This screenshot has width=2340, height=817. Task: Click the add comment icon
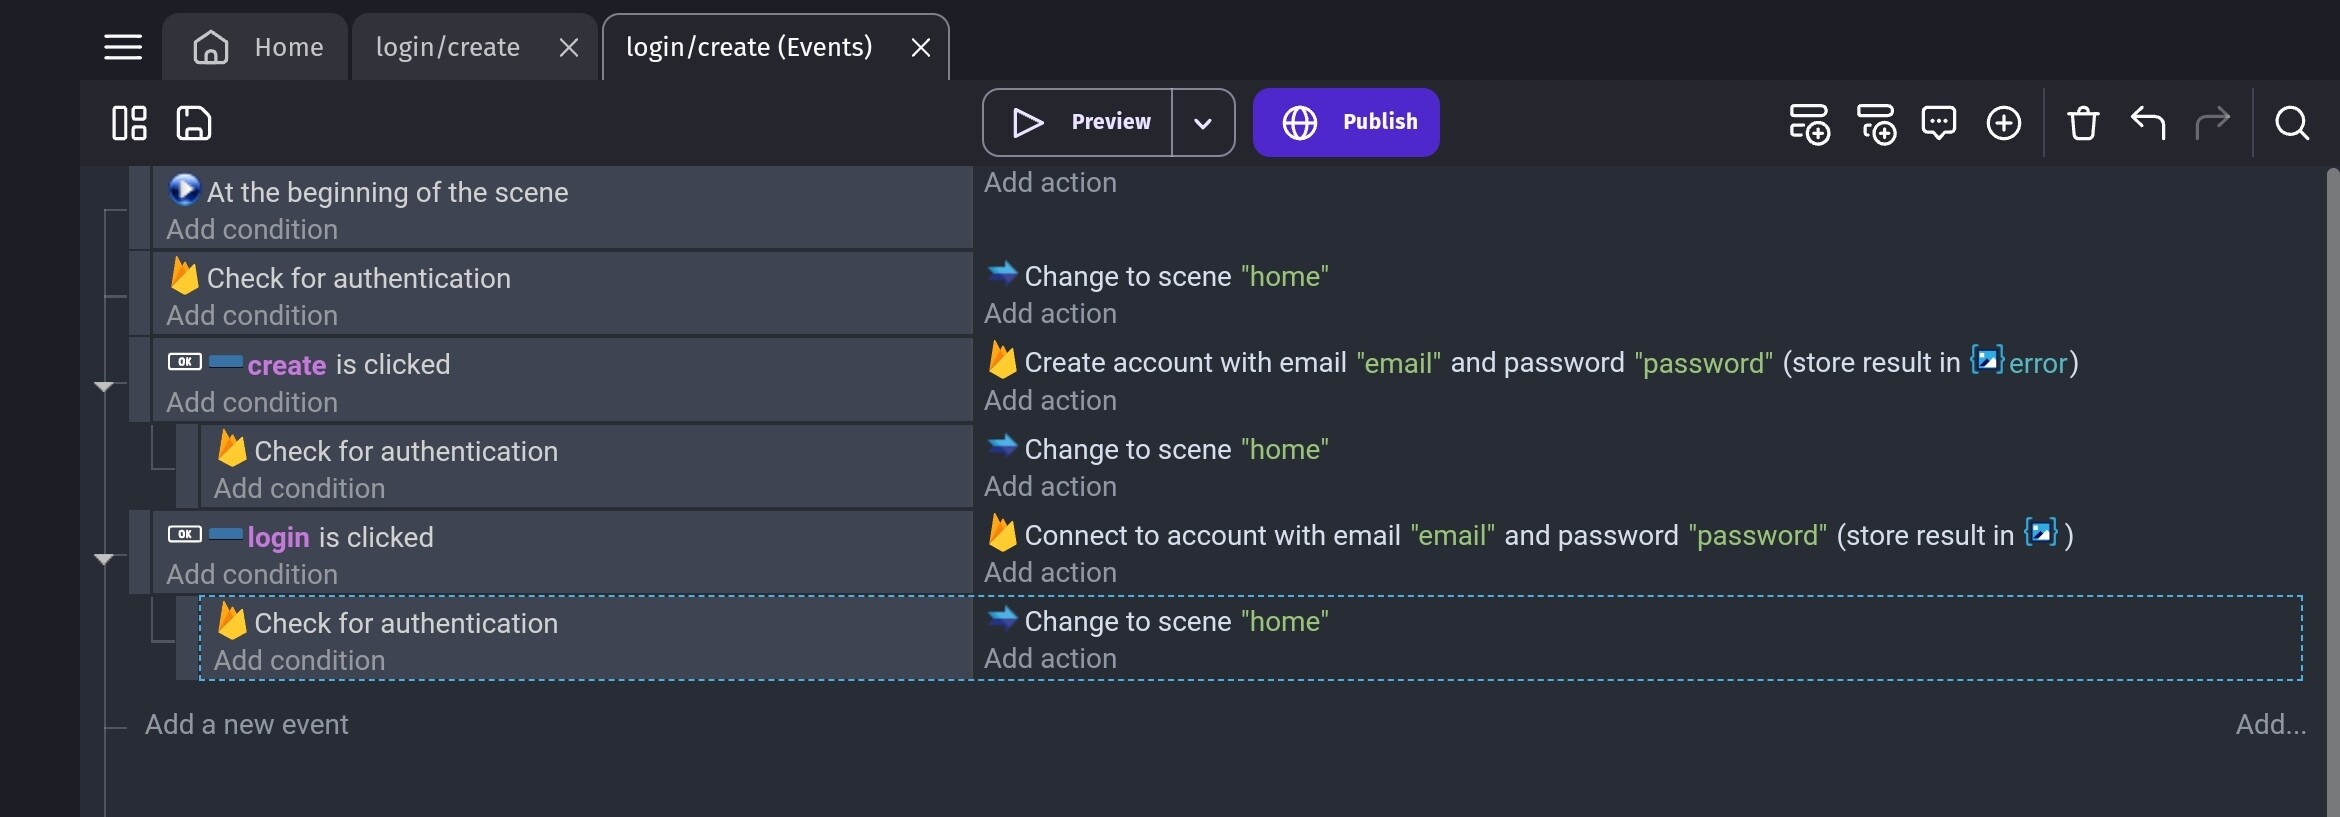1938,123
